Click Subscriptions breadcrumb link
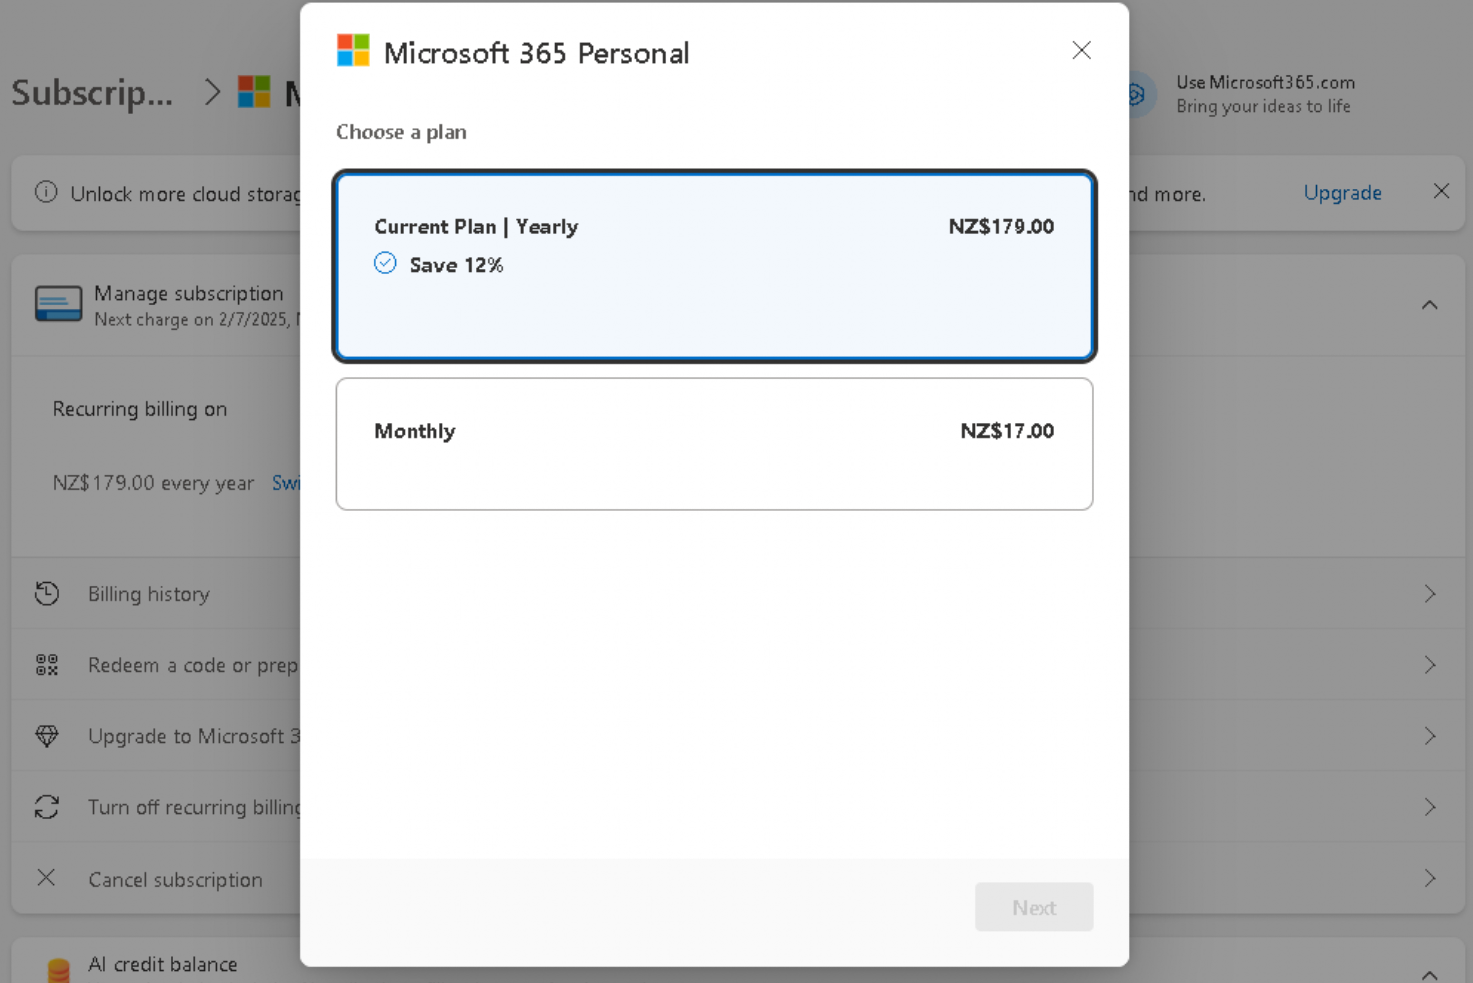Viewport: 1473px width, 983px height. click(92, 93)
